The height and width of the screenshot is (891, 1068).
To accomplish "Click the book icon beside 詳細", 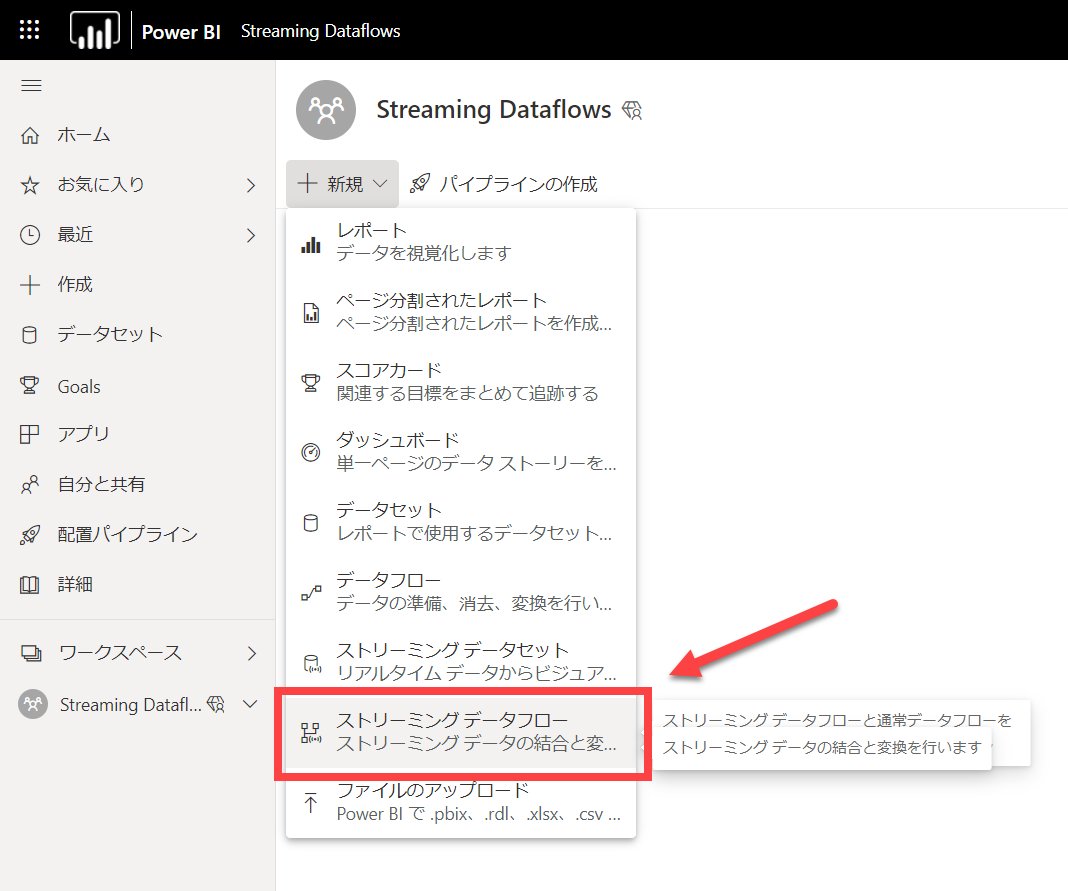I will [29, 585].
